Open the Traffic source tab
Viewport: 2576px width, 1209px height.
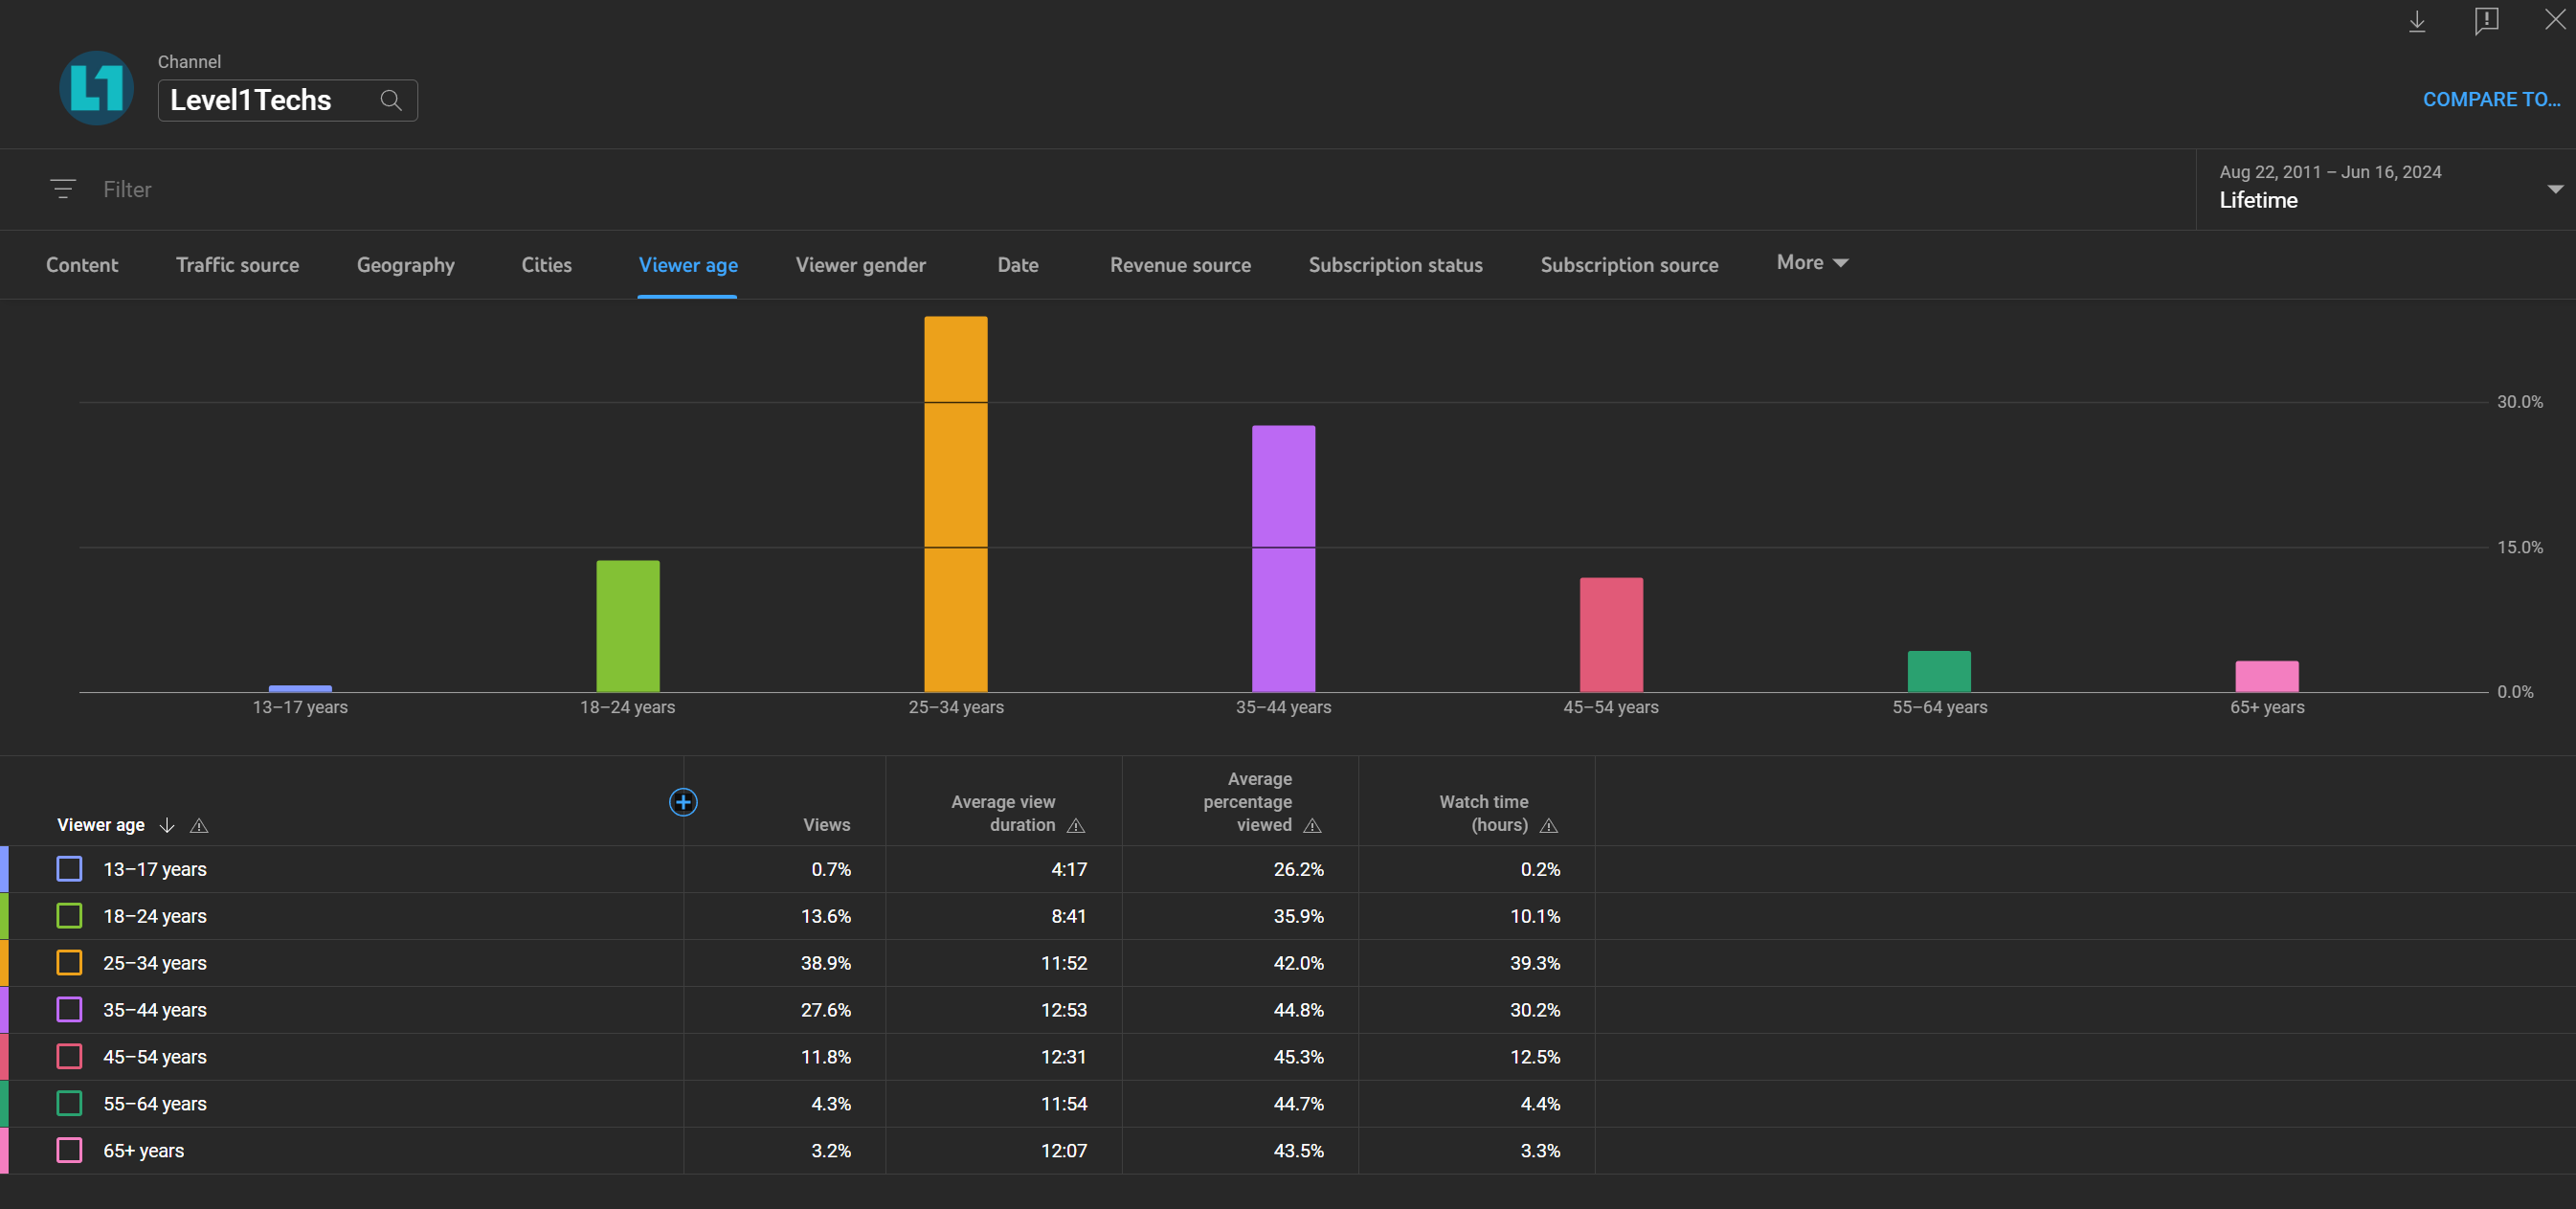pos(237,265)
